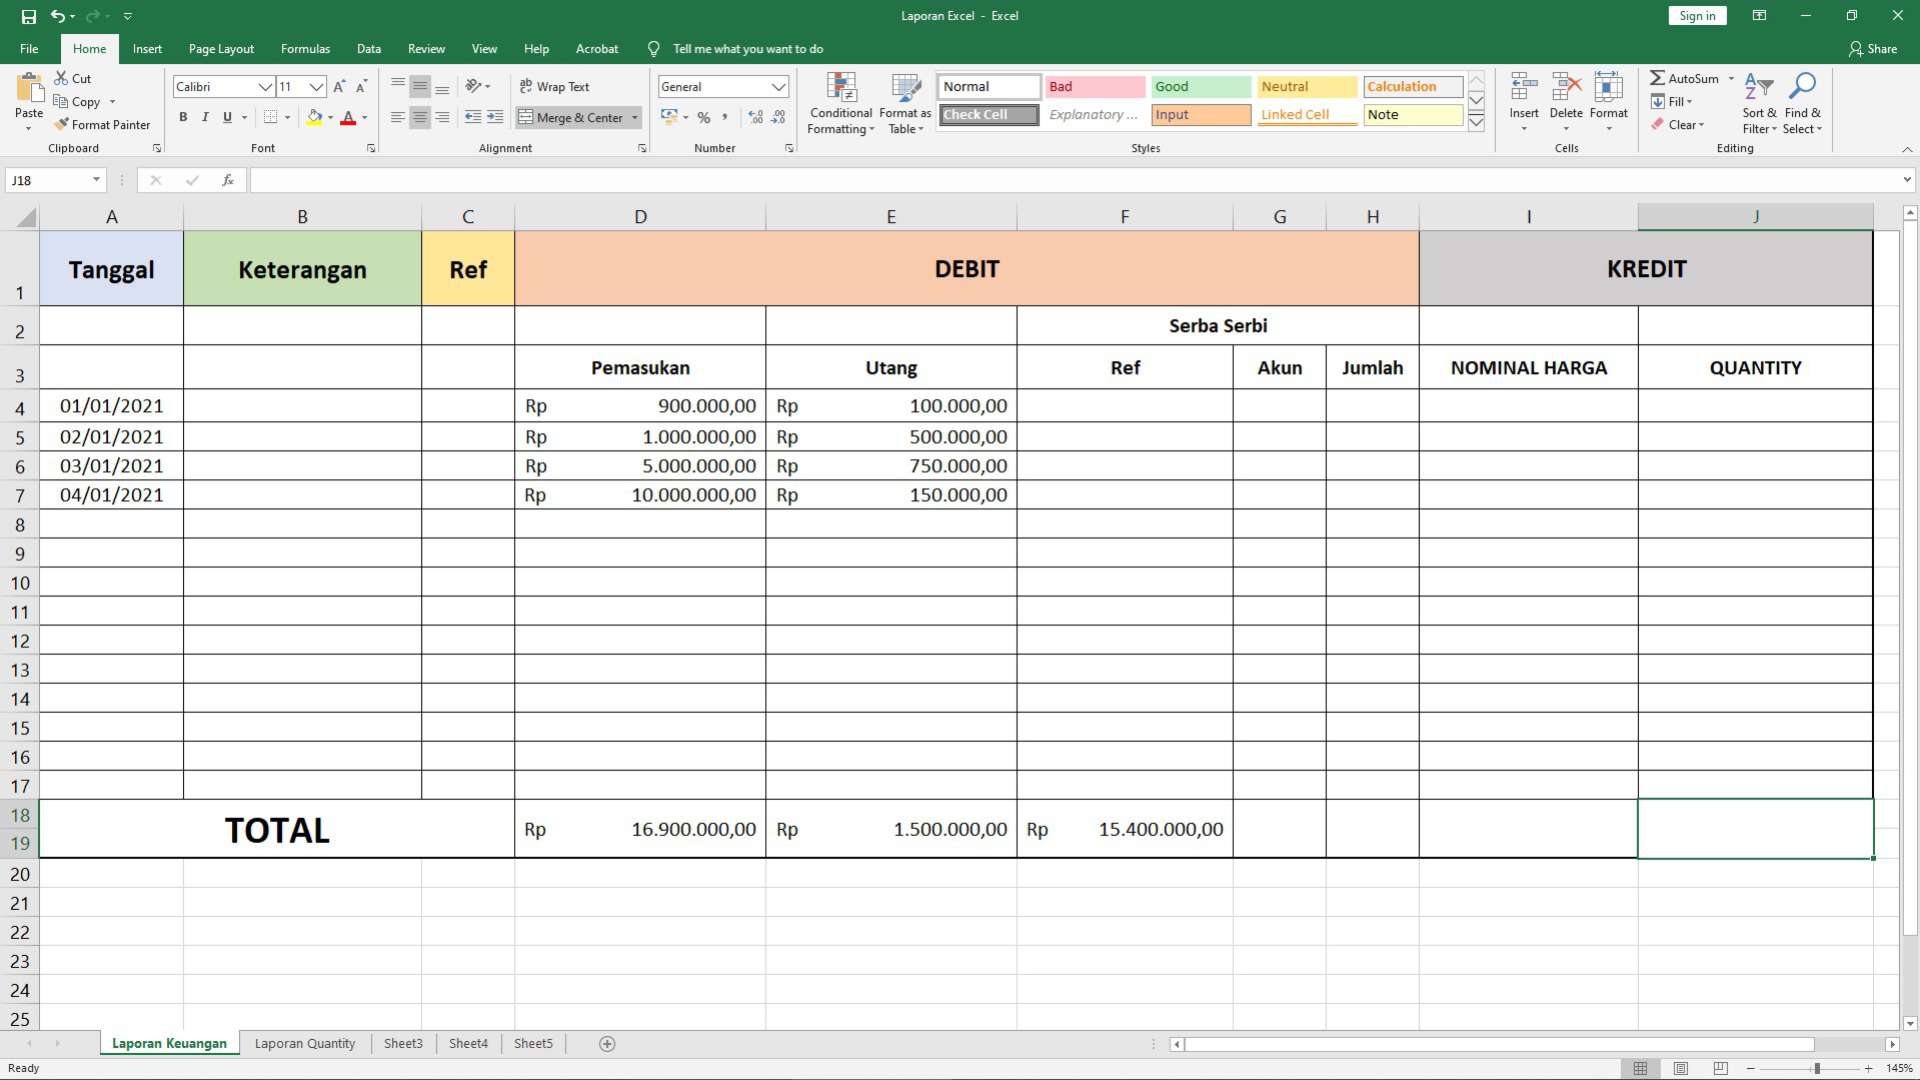Screen dimensions: 1920x1080
Task: Click the Conditional Formatting icon
Action: [x=841, y=89]
